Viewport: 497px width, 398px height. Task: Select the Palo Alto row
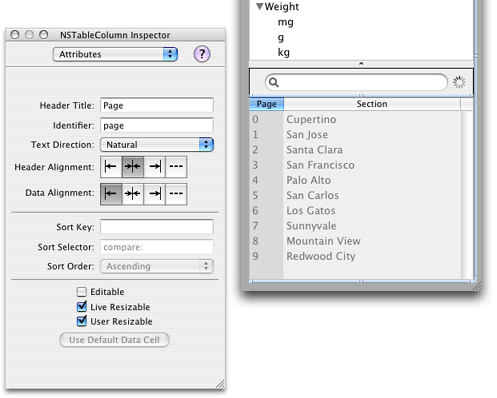[356, 180]
